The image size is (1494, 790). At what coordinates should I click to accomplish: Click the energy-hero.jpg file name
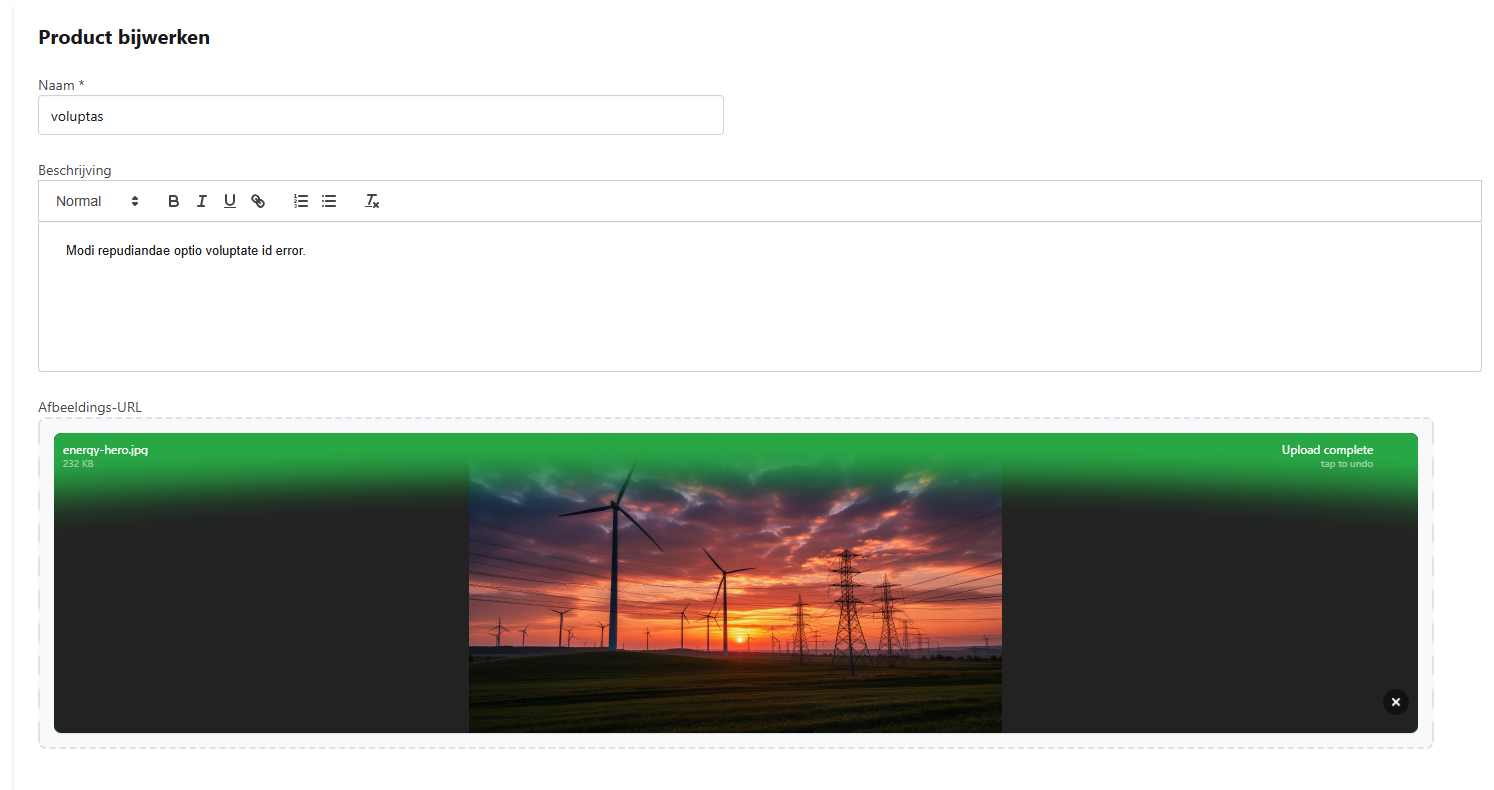pyautogui.click(x=105, y=450)
